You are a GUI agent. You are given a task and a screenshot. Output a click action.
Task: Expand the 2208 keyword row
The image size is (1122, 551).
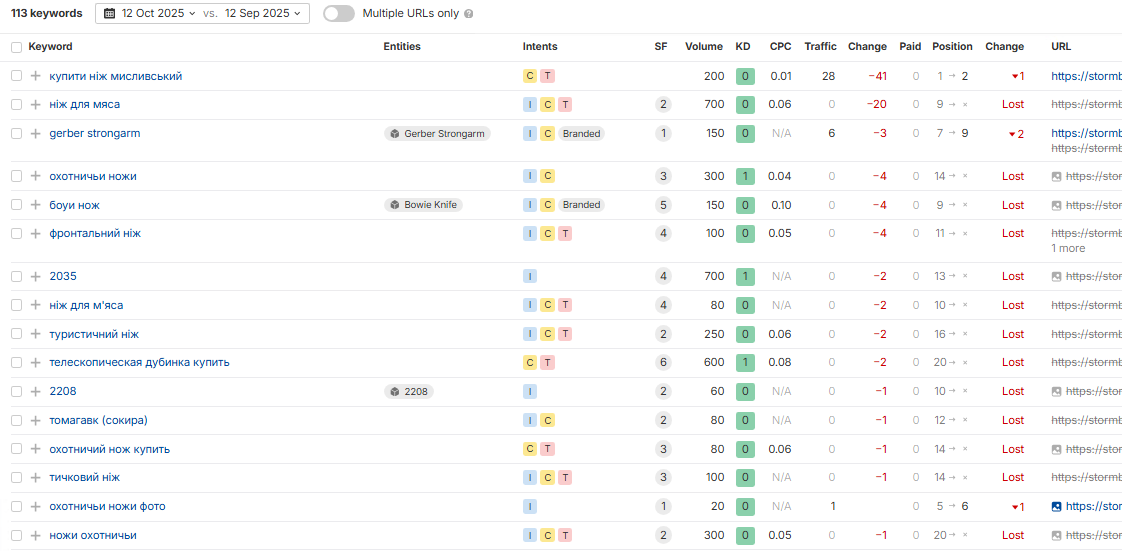(x=36, y=391)
